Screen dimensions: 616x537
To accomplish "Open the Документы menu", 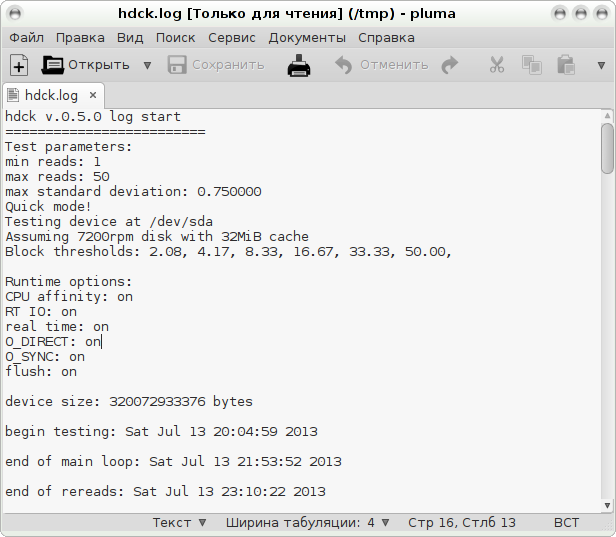I will click(307, 38).
